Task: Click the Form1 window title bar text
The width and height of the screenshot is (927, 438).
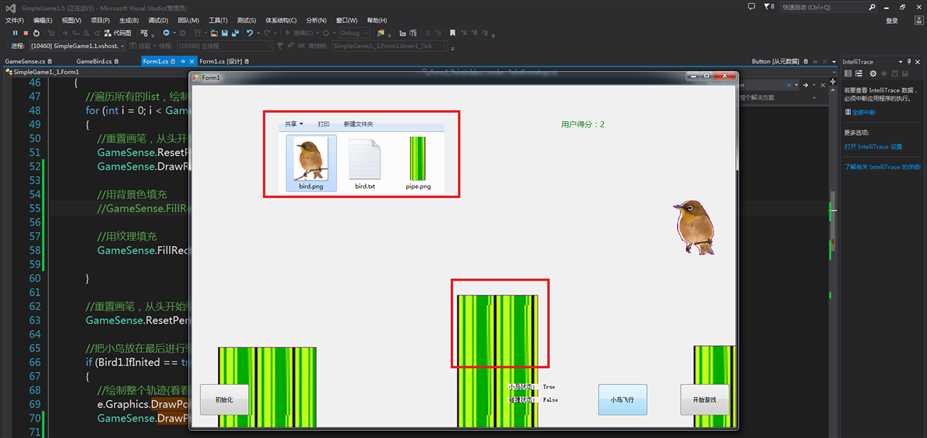Action: (211, 77)
